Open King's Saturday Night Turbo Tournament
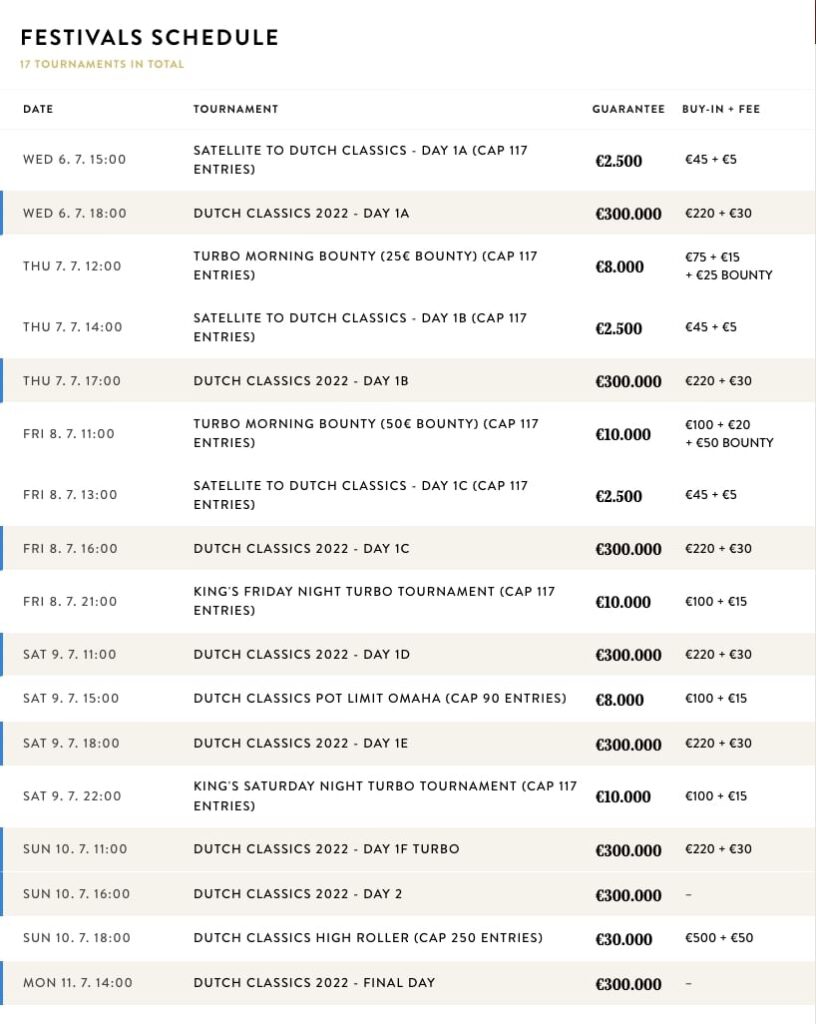The width and height of the screenshot is (816, 1024). 385,796
